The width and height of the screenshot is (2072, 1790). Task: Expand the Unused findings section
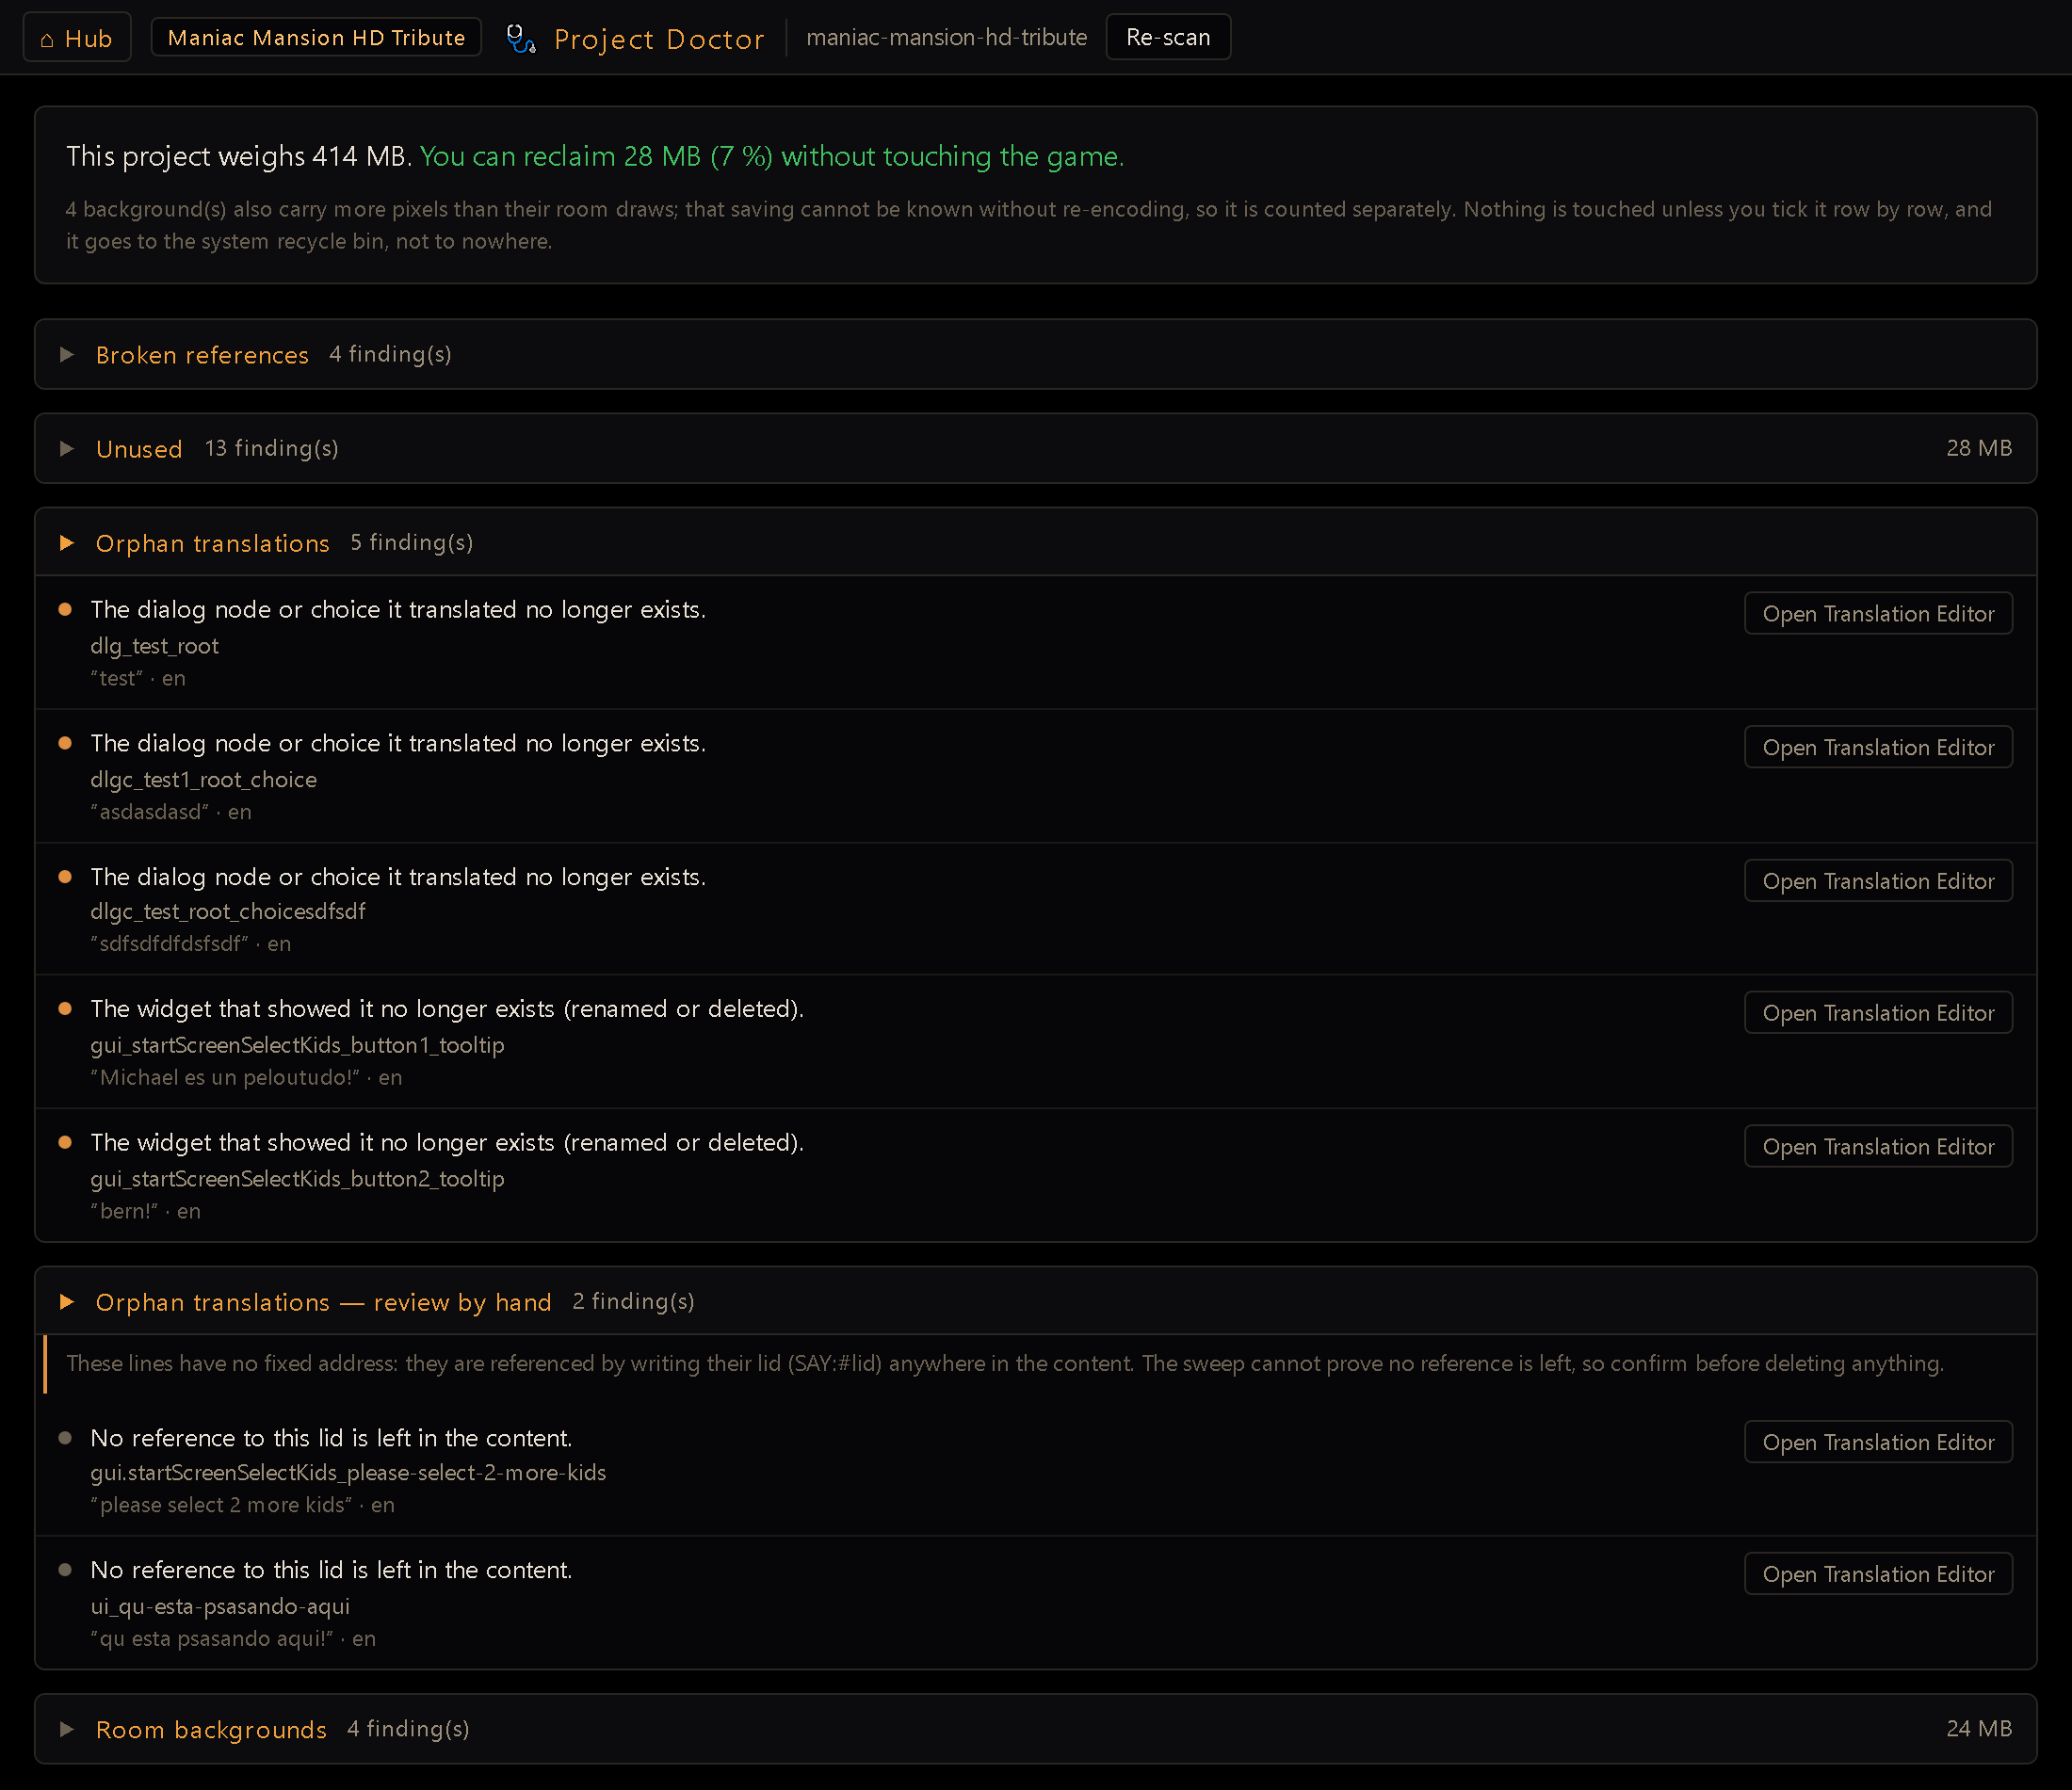tap(1035, 449)
